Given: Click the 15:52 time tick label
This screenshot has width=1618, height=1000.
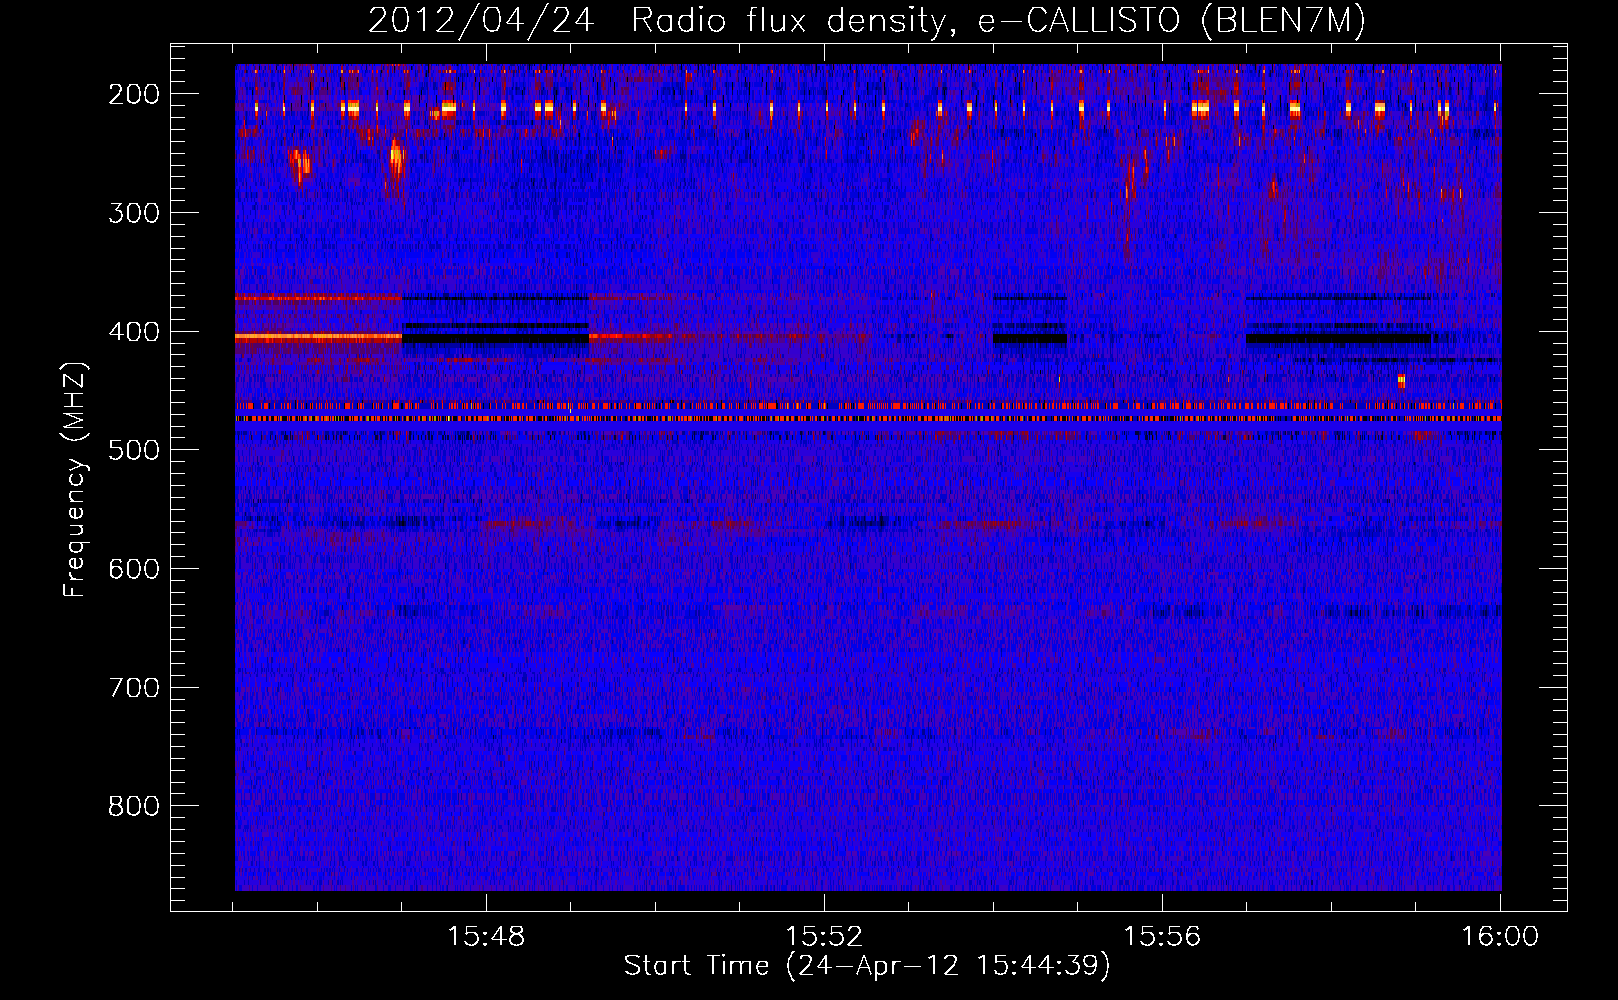Looking at the screenshot, I should 824,937.
